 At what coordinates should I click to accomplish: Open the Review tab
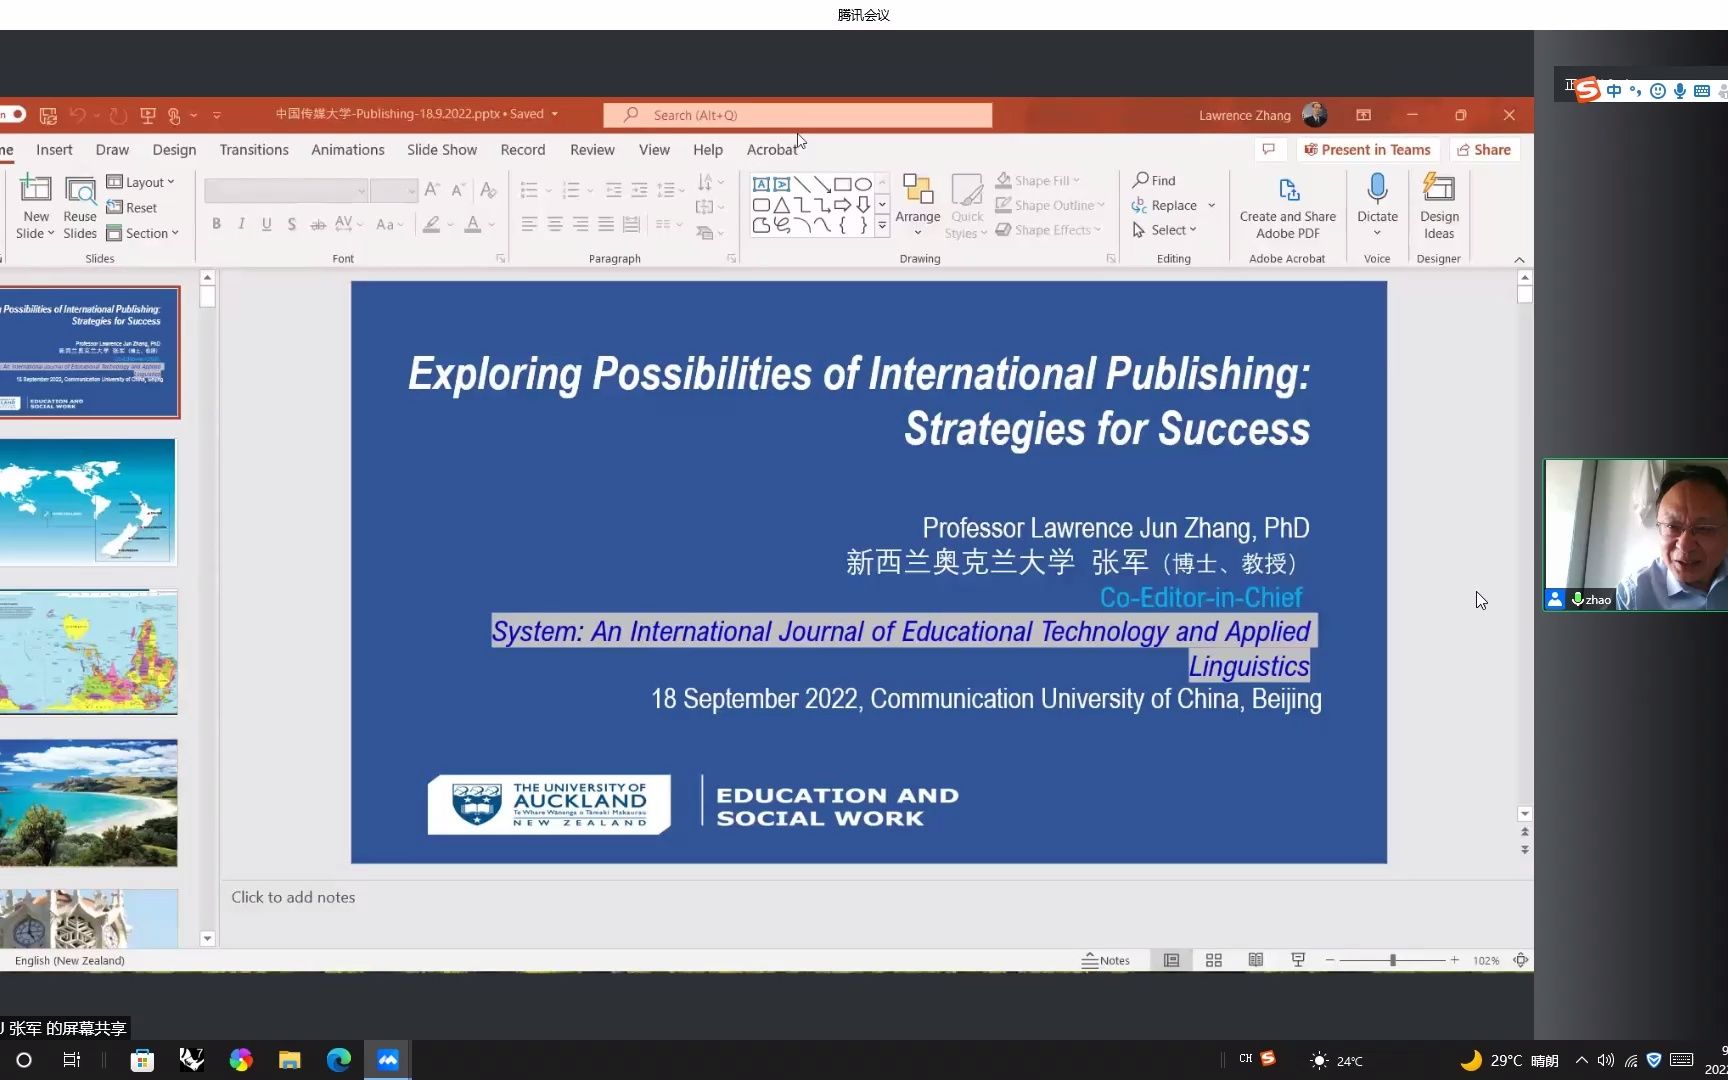592,150
